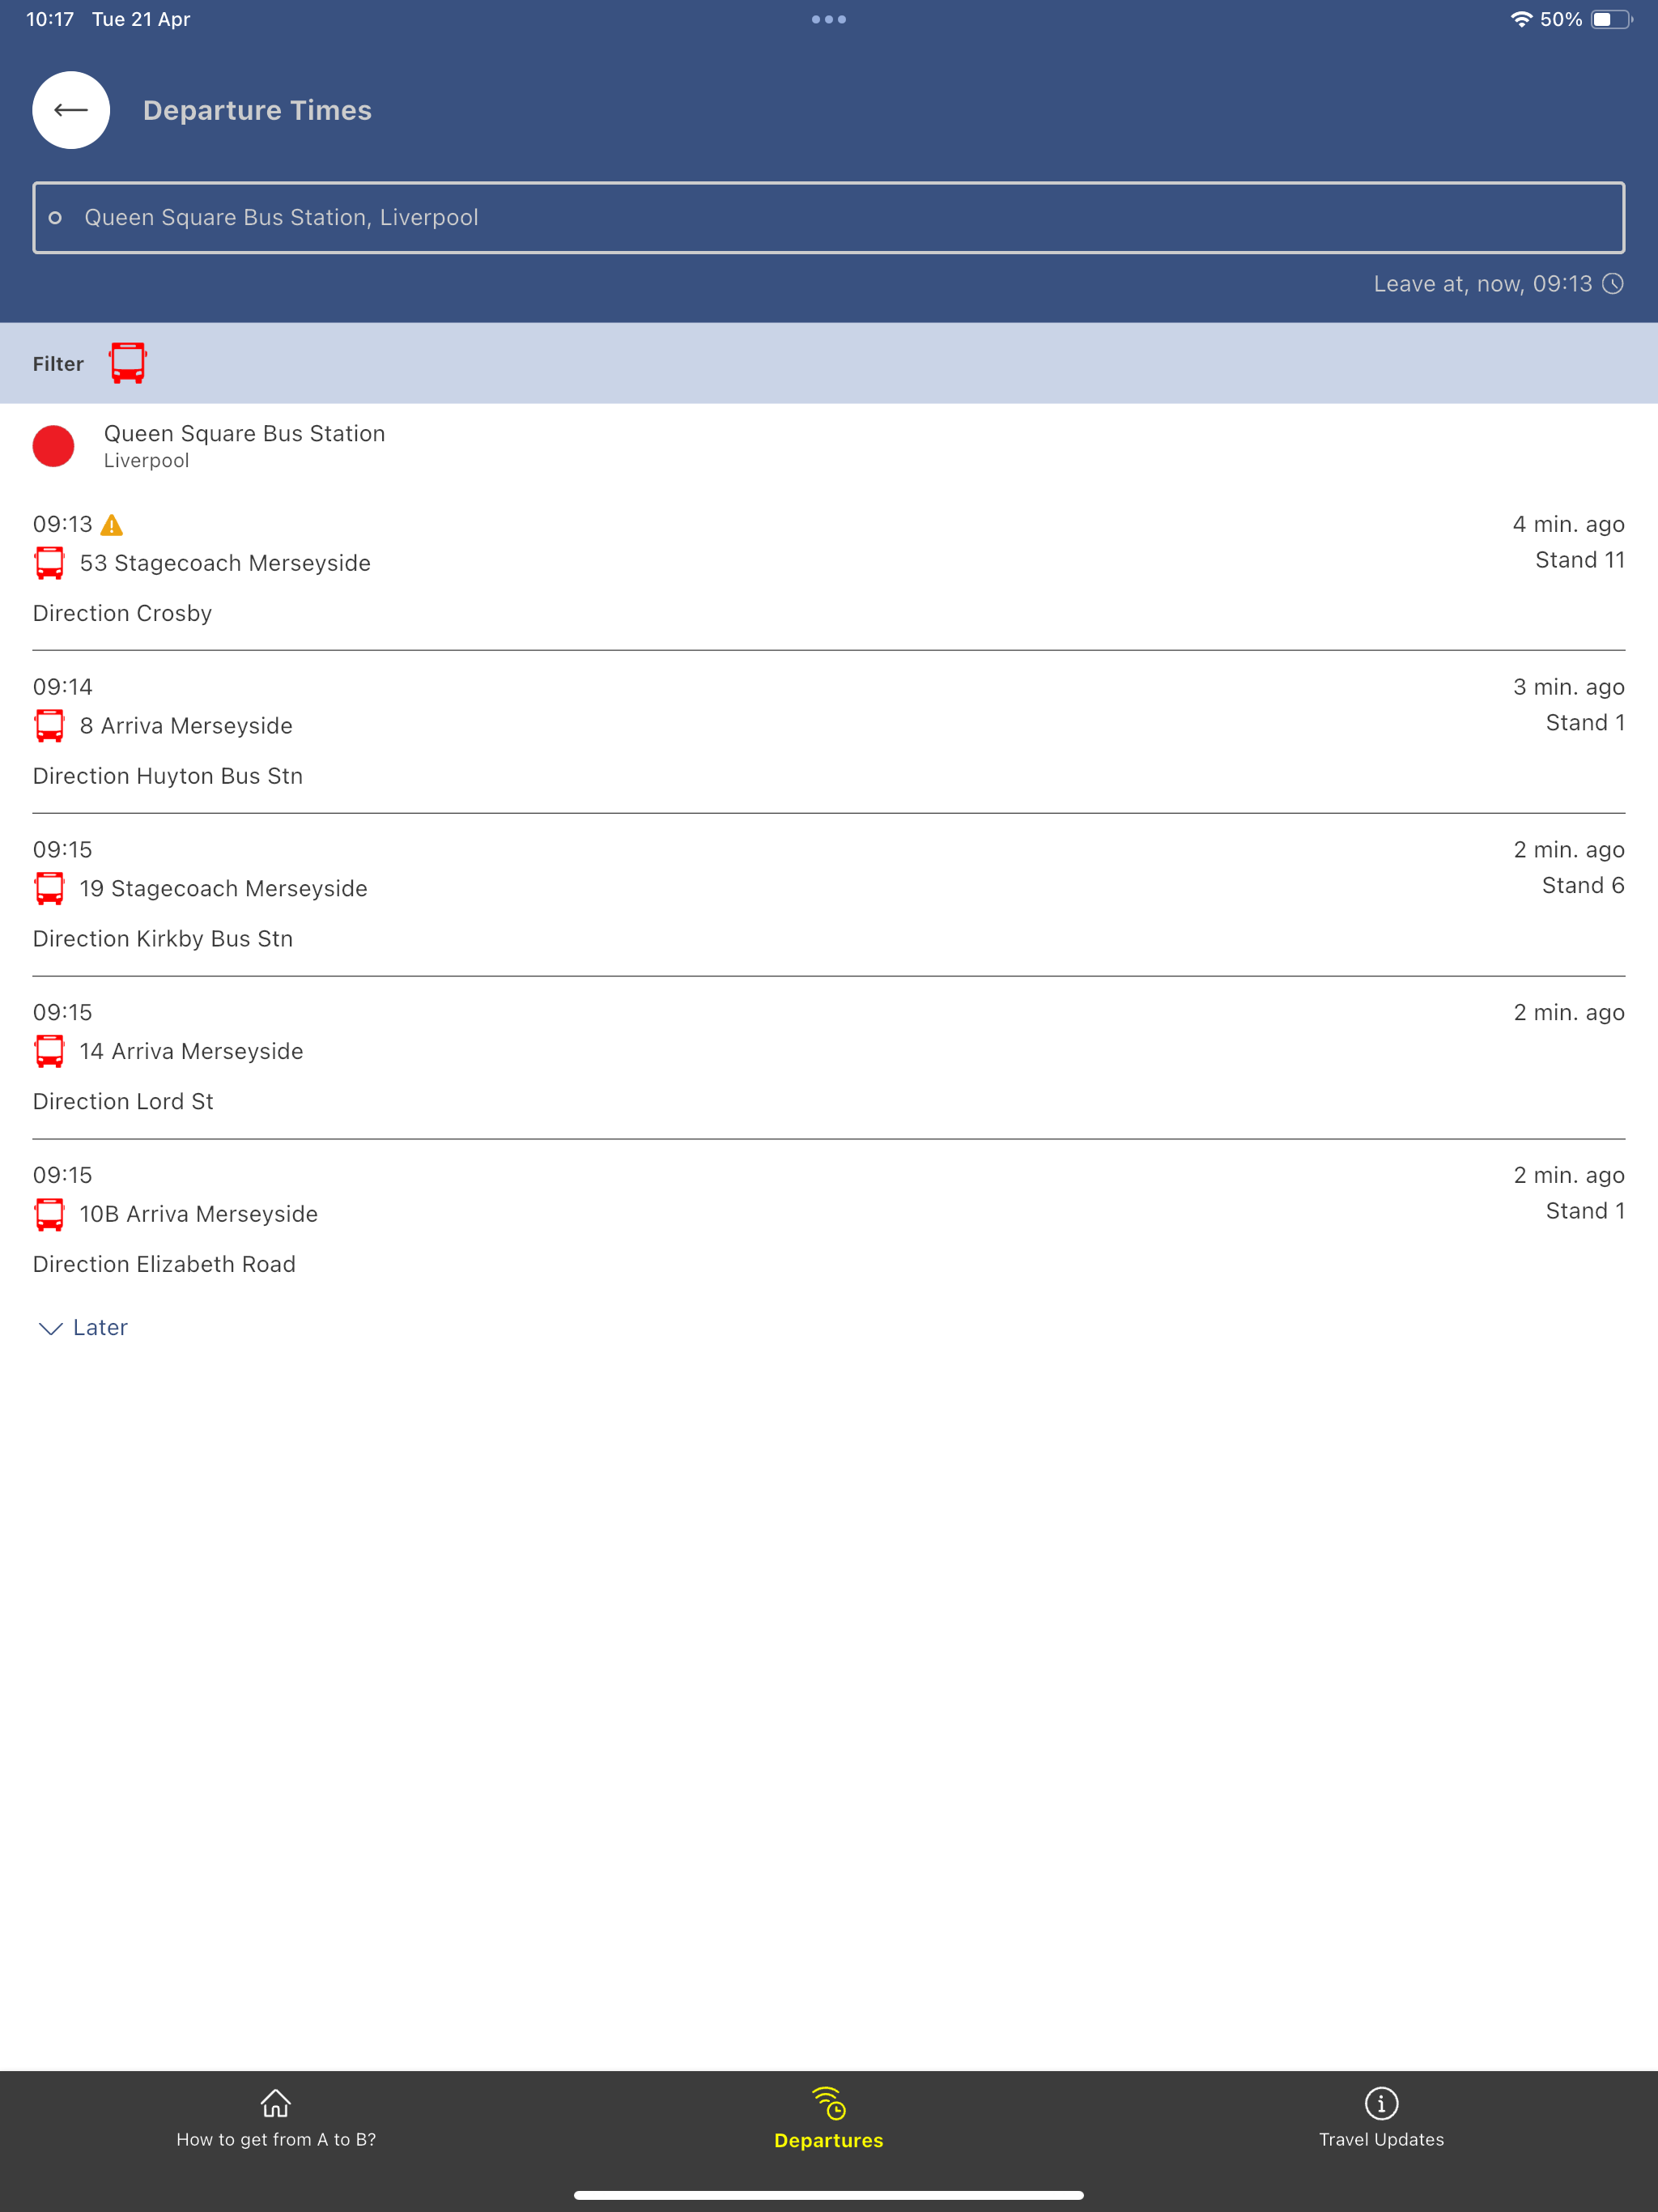Image resolution: width=1658 pixels, height=2212 pixels.
Task: Click the 'Departure Times' title
Action: coord(257,110)
